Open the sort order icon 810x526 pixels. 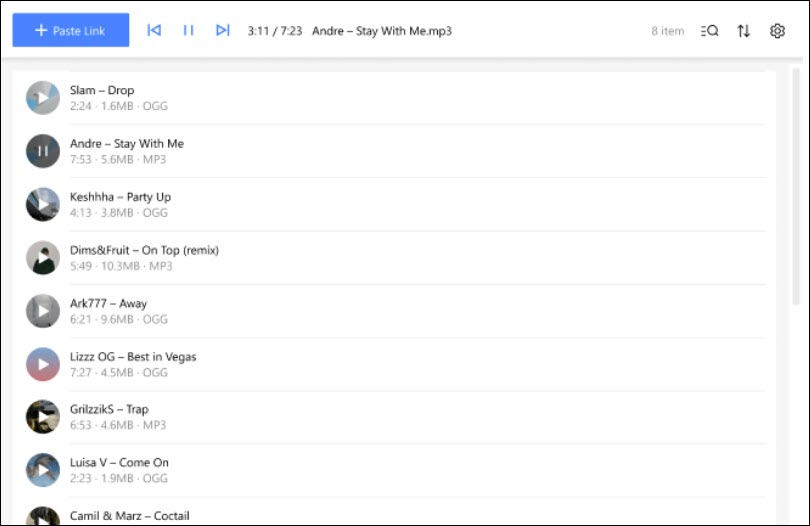743,31
